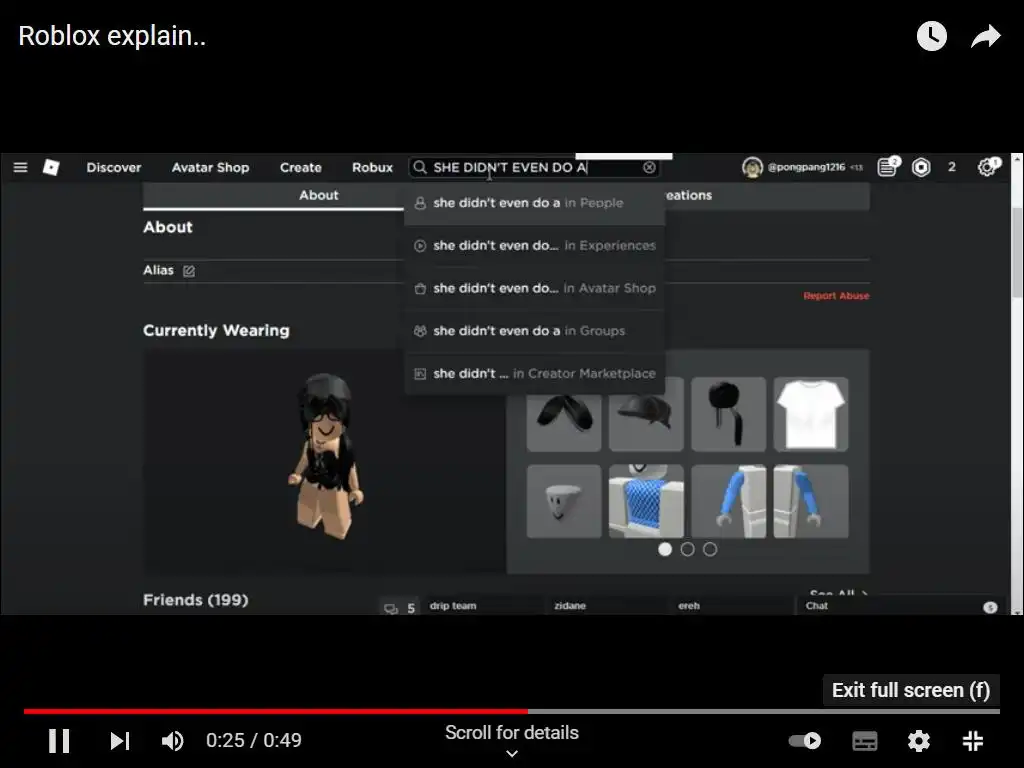Open the Create menu

point(300,167)
